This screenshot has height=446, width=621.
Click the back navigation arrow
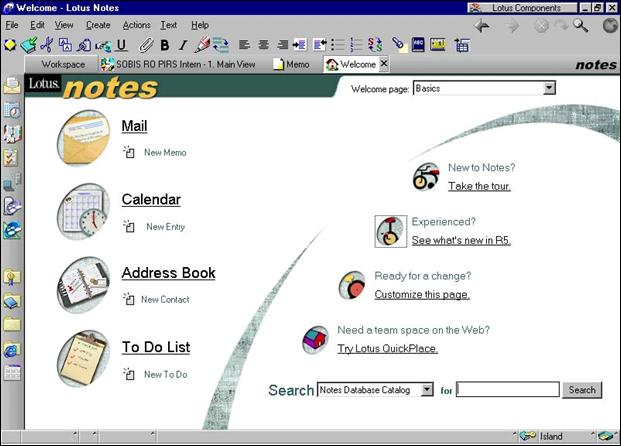[x=482, y=26]
